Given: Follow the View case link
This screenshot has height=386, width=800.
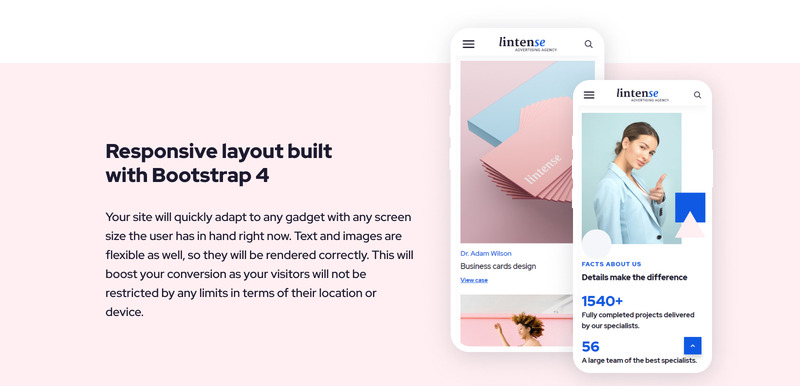Looking at the screenshot, I should pyautogui.click(x=473, y=280).
